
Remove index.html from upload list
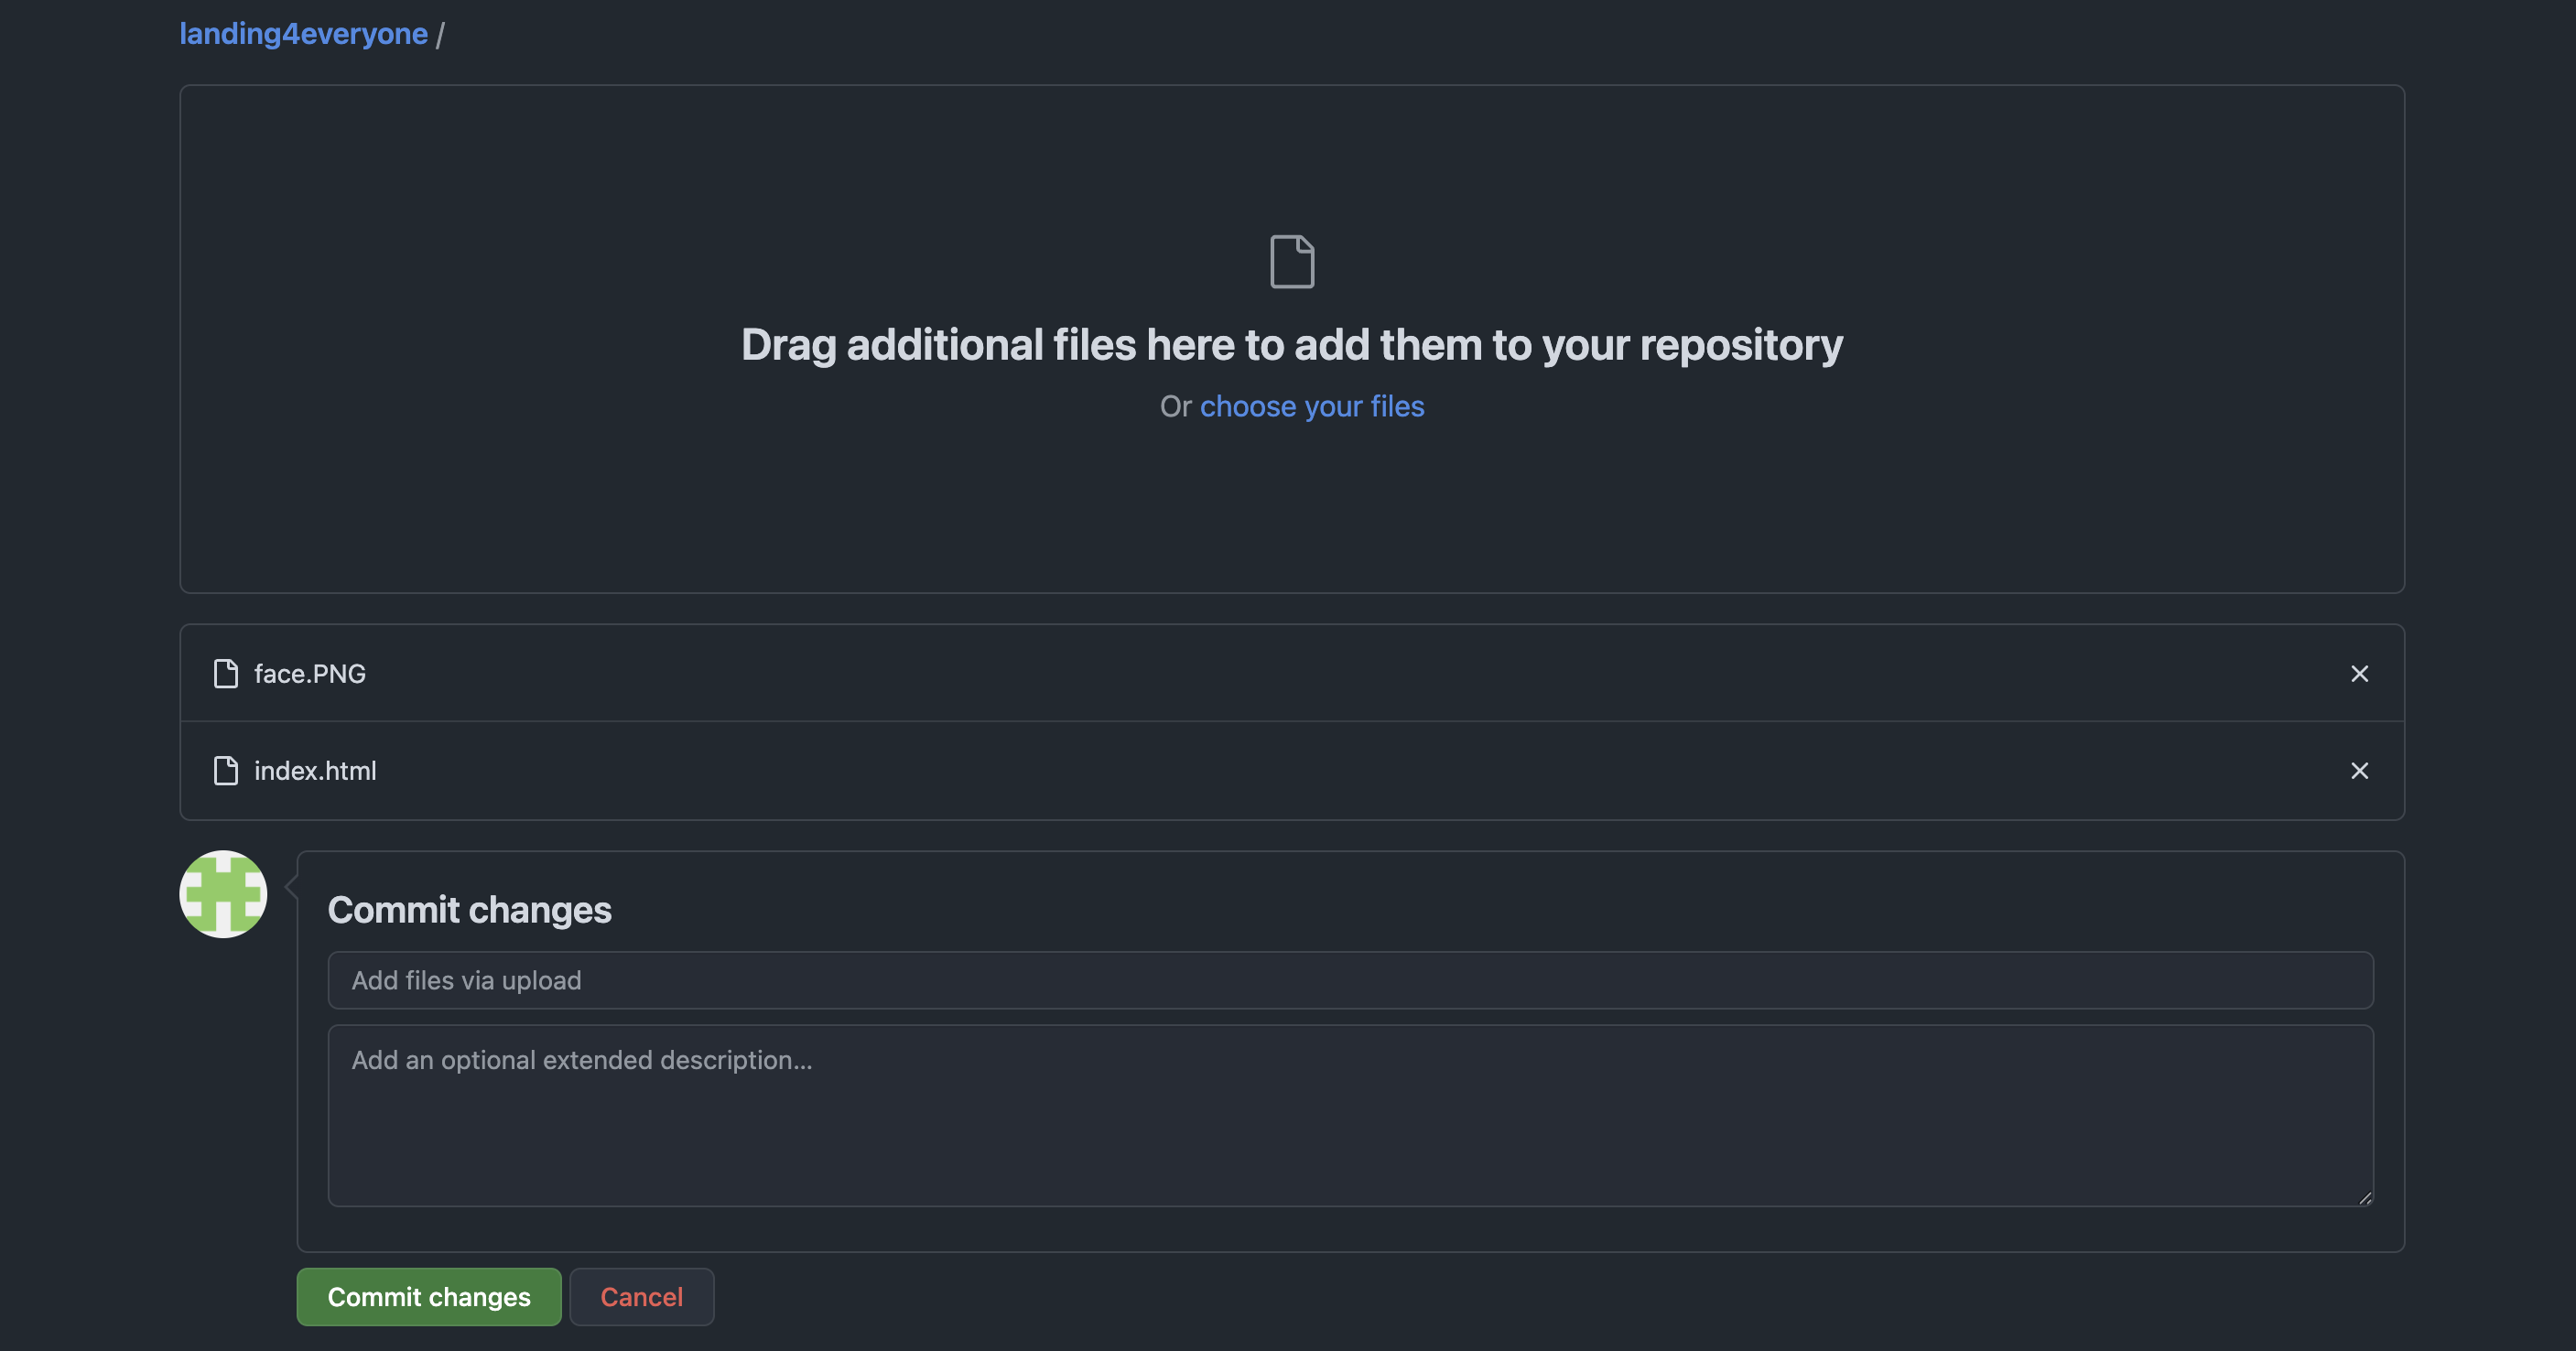coord(2359,771)
